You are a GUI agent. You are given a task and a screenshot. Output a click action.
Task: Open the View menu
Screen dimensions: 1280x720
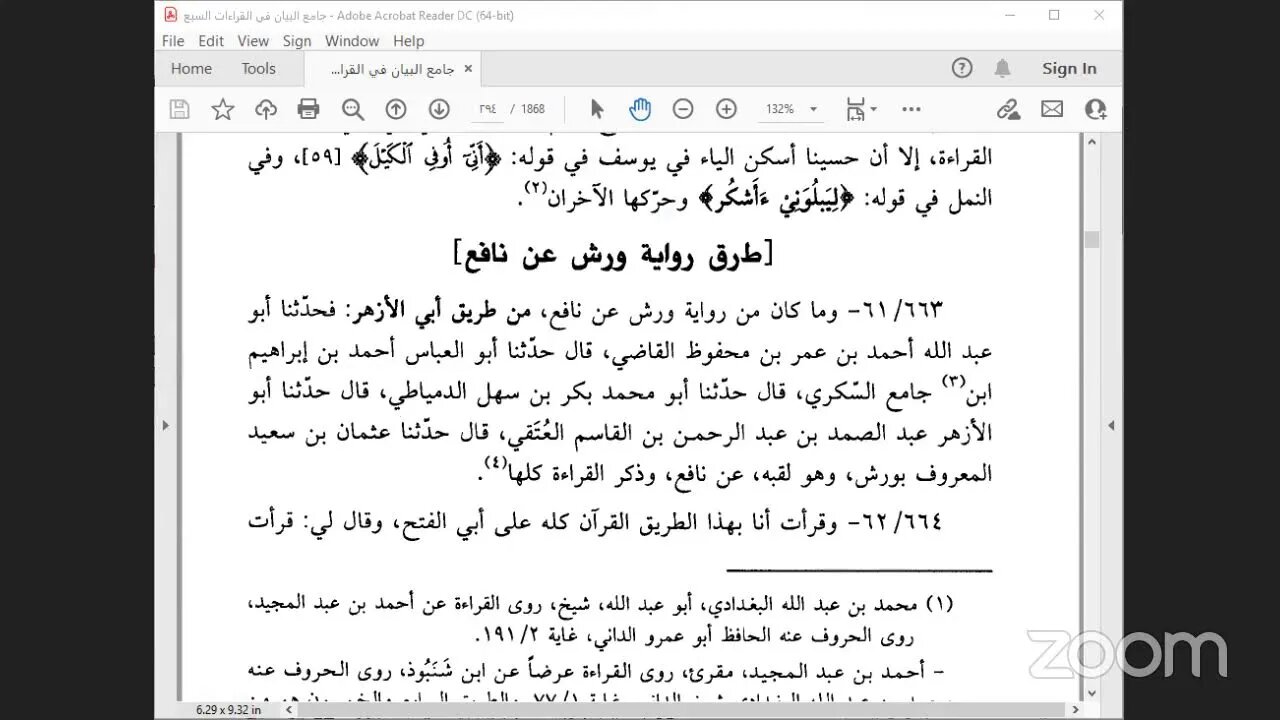pos(253,41)
